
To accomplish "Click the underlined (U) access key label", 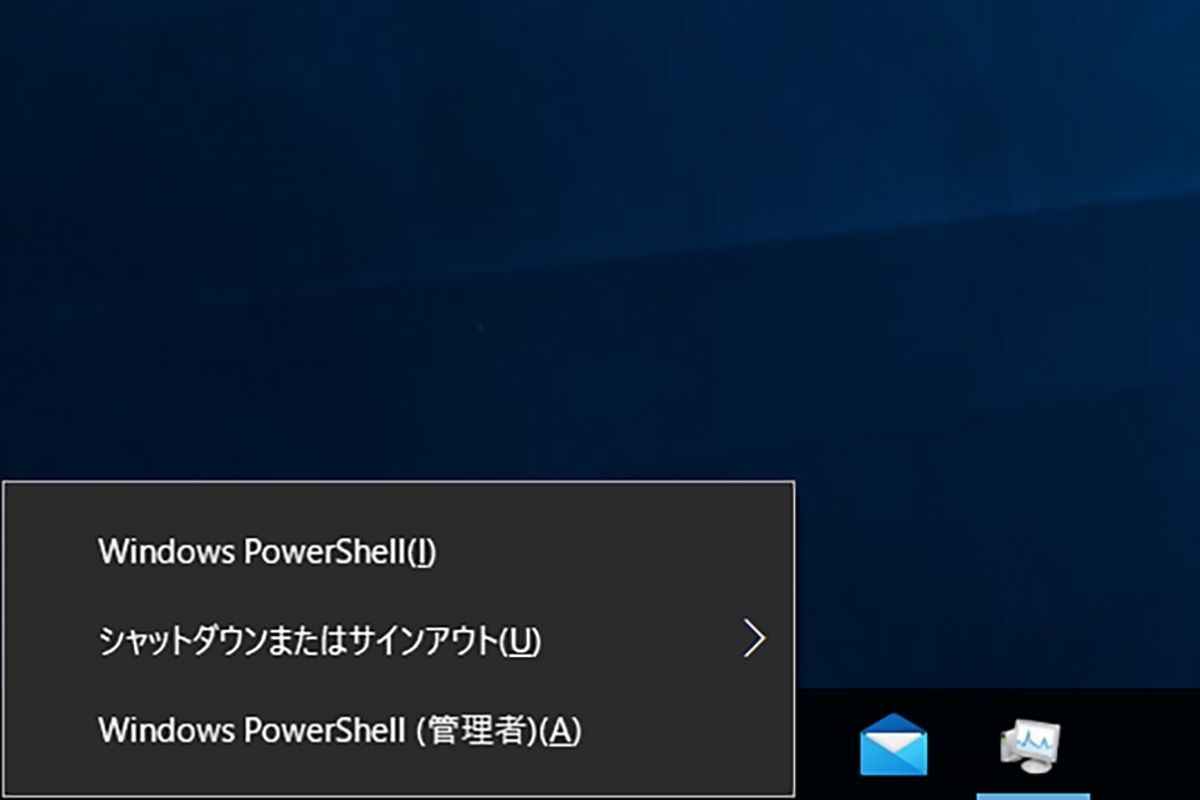I will pyautogui.click(x=519, y=641).
